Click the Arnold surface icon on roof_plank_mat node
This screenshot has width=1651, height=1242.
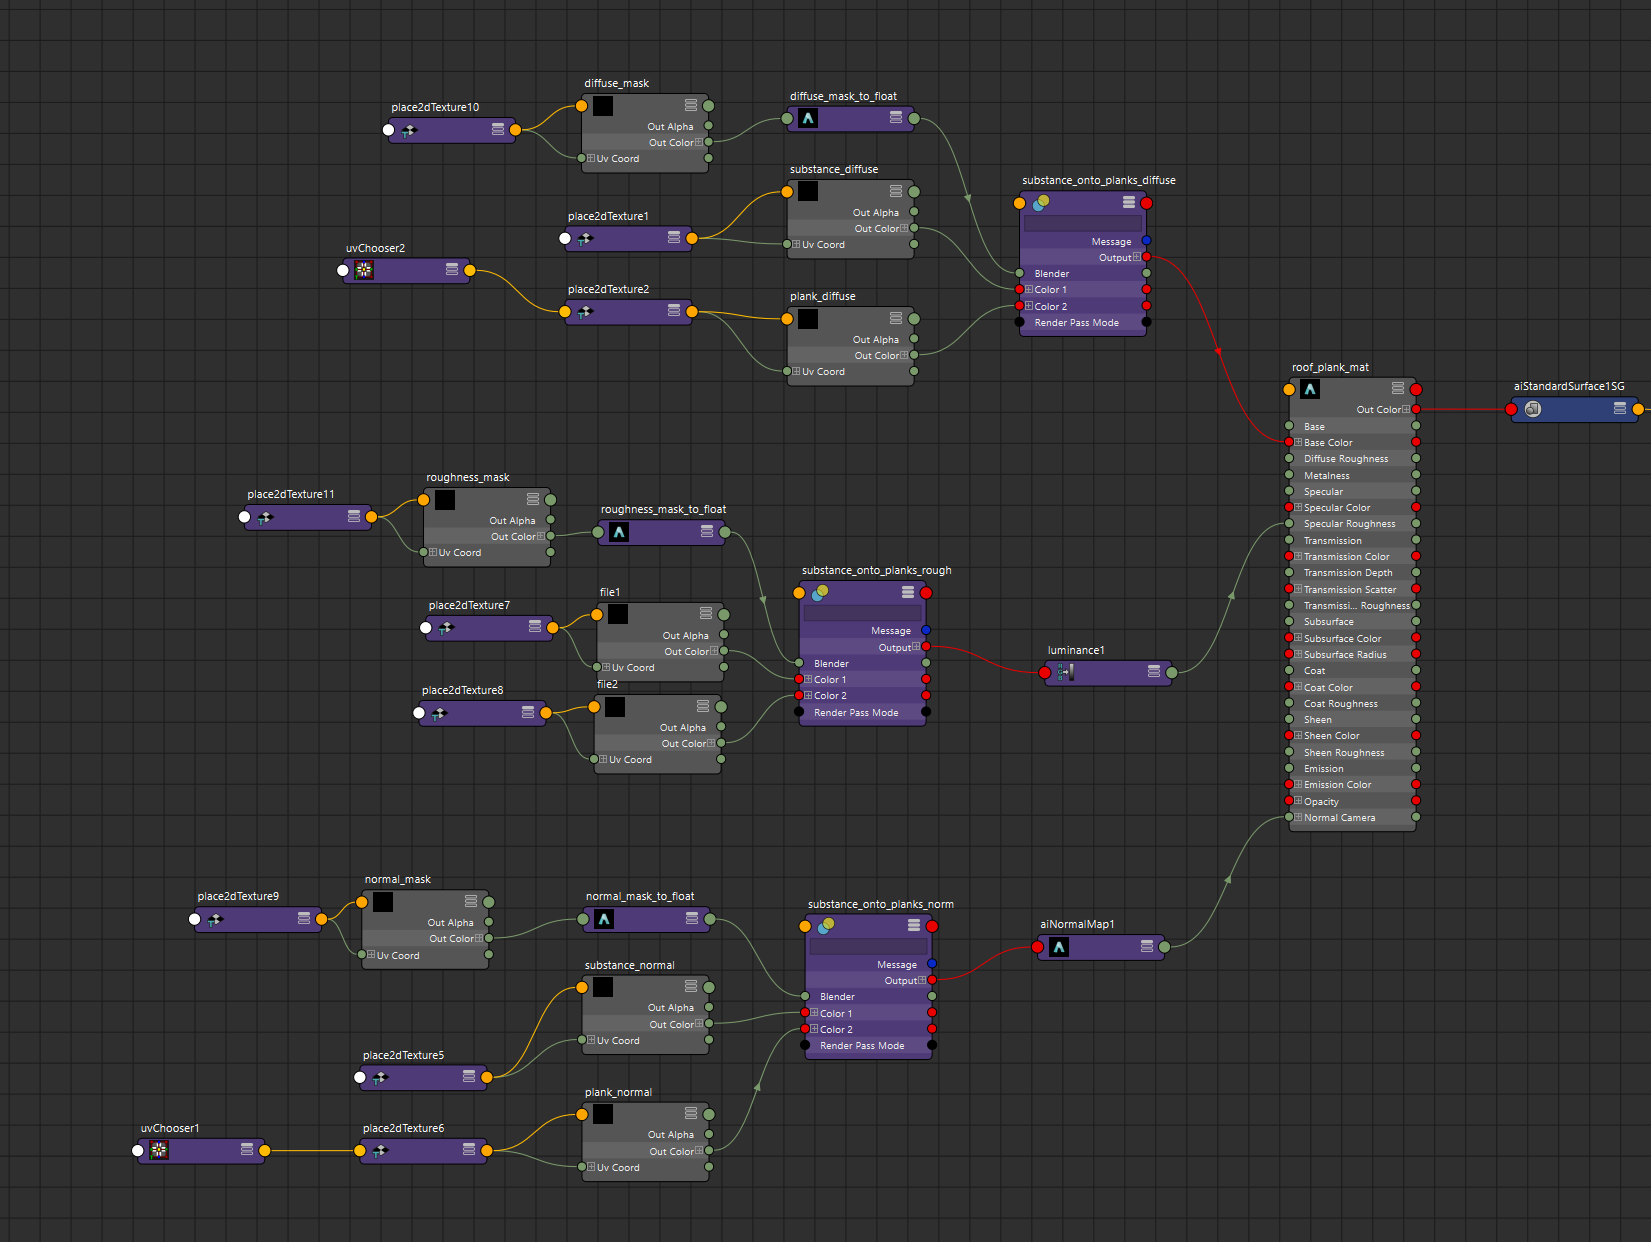click(x=1310, y=390)
